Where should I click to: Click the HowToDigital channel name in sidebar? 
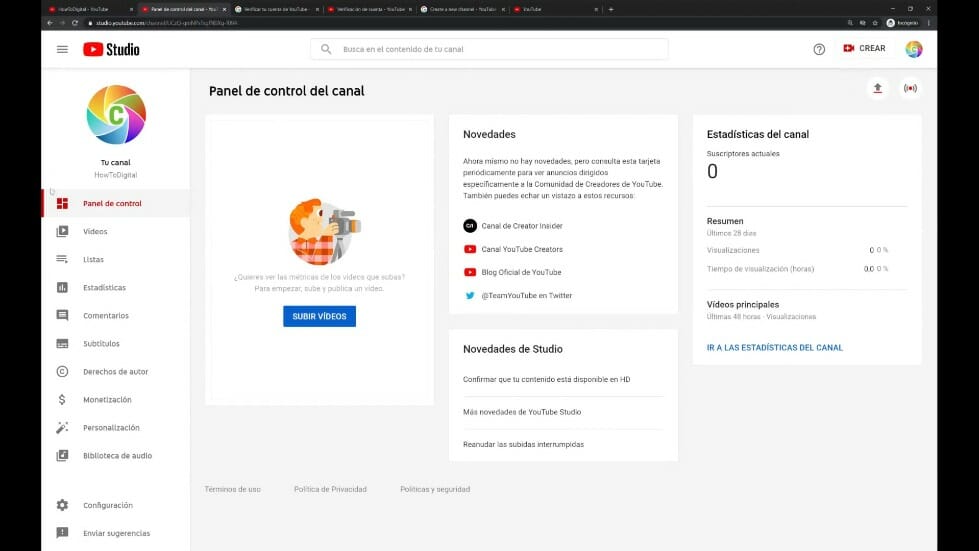tap(116, 175)
